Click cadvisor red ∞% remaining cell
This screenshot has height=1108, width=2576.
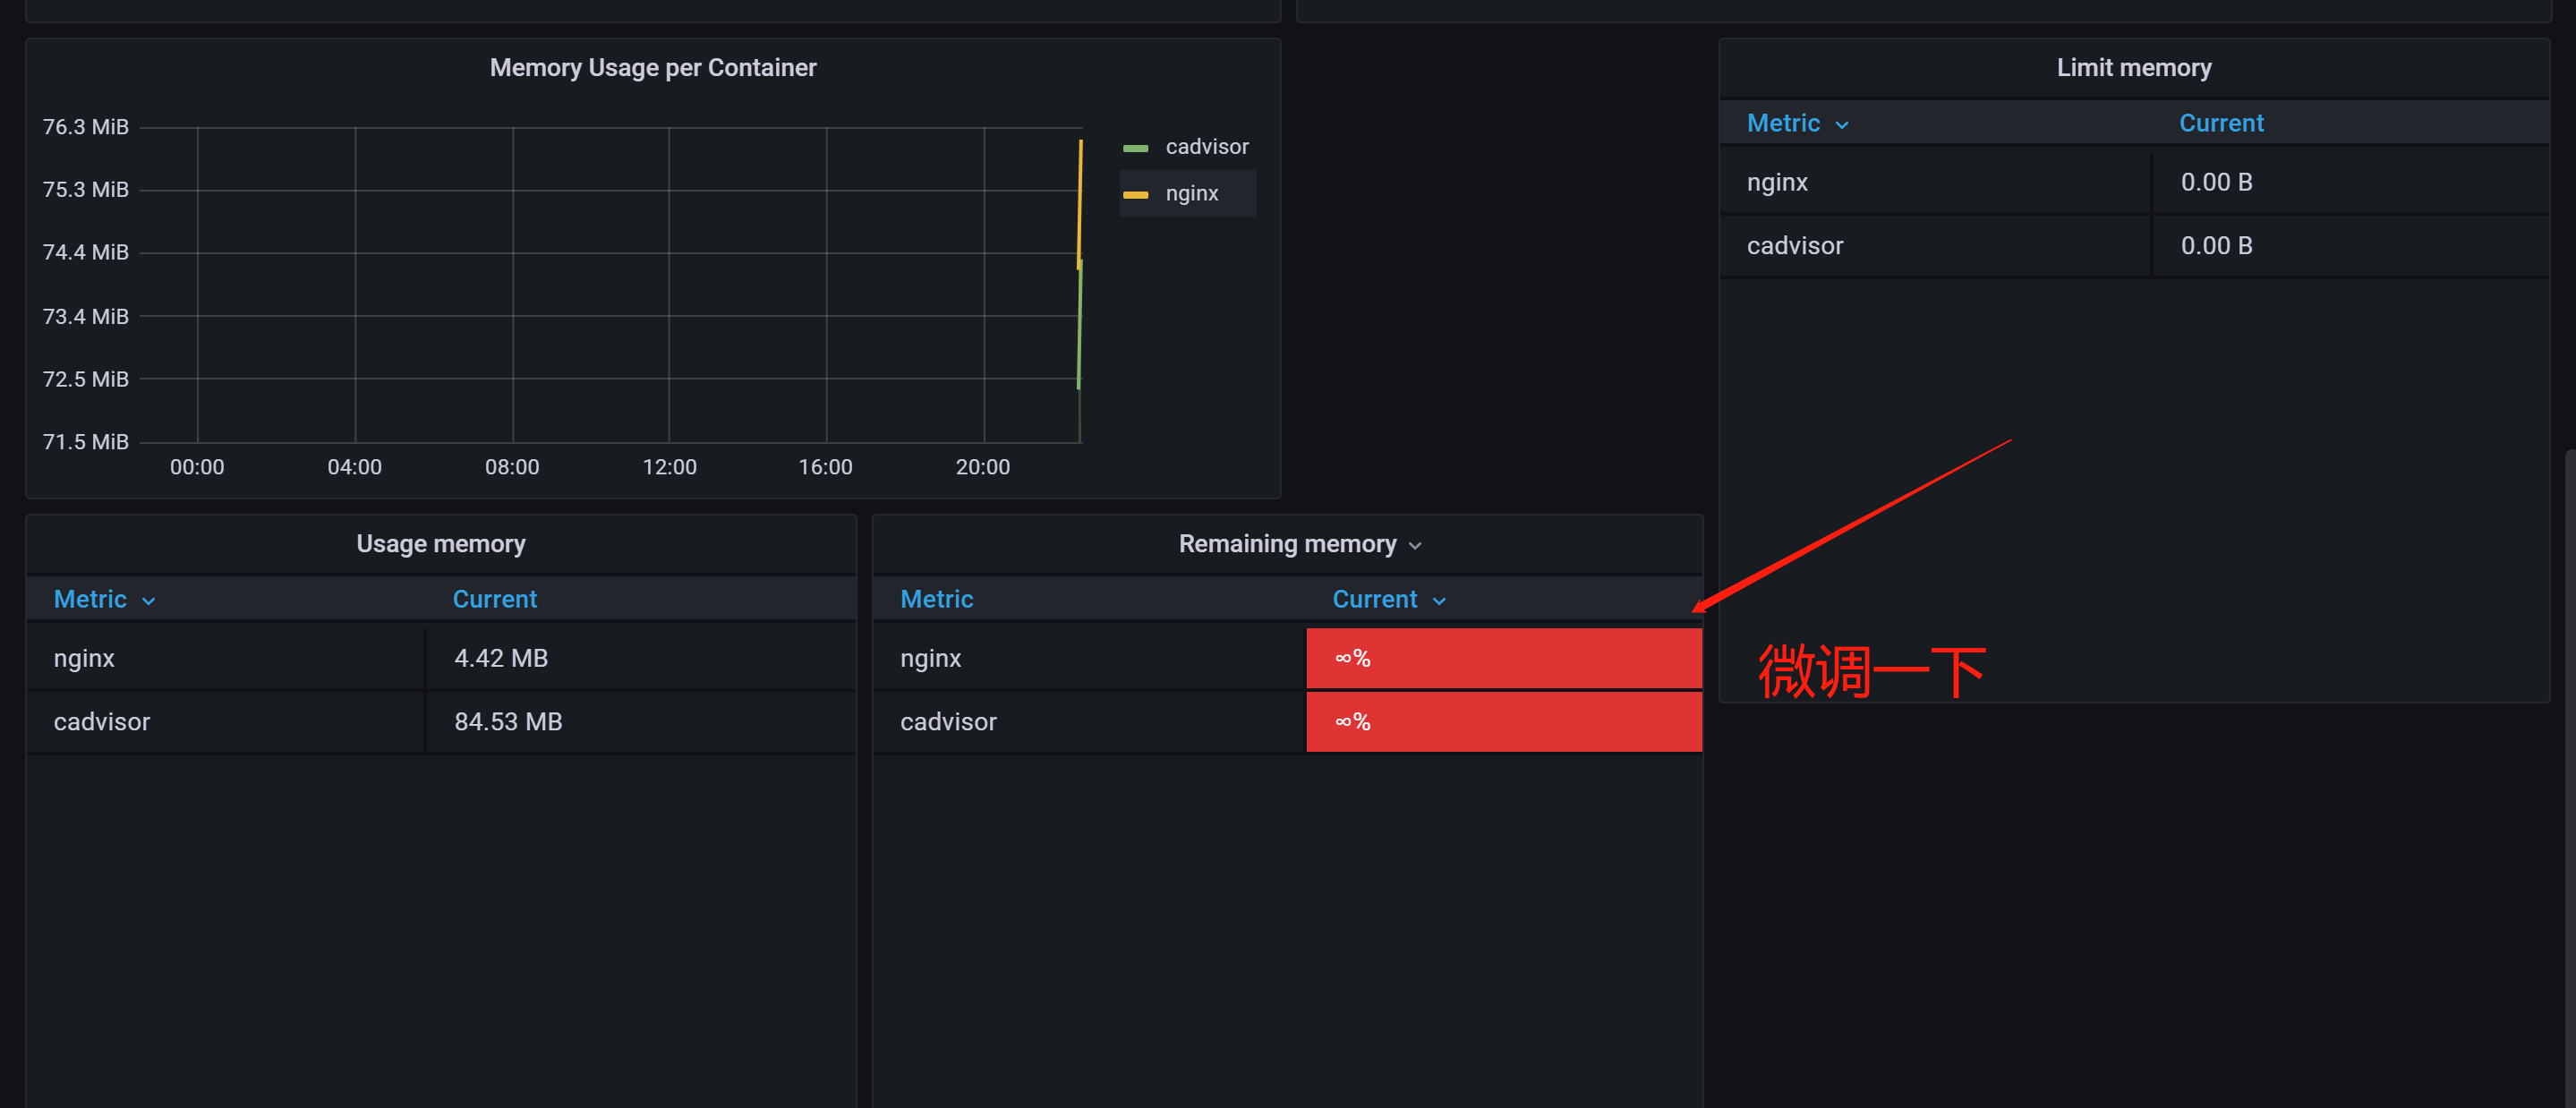click(1504, 722)
